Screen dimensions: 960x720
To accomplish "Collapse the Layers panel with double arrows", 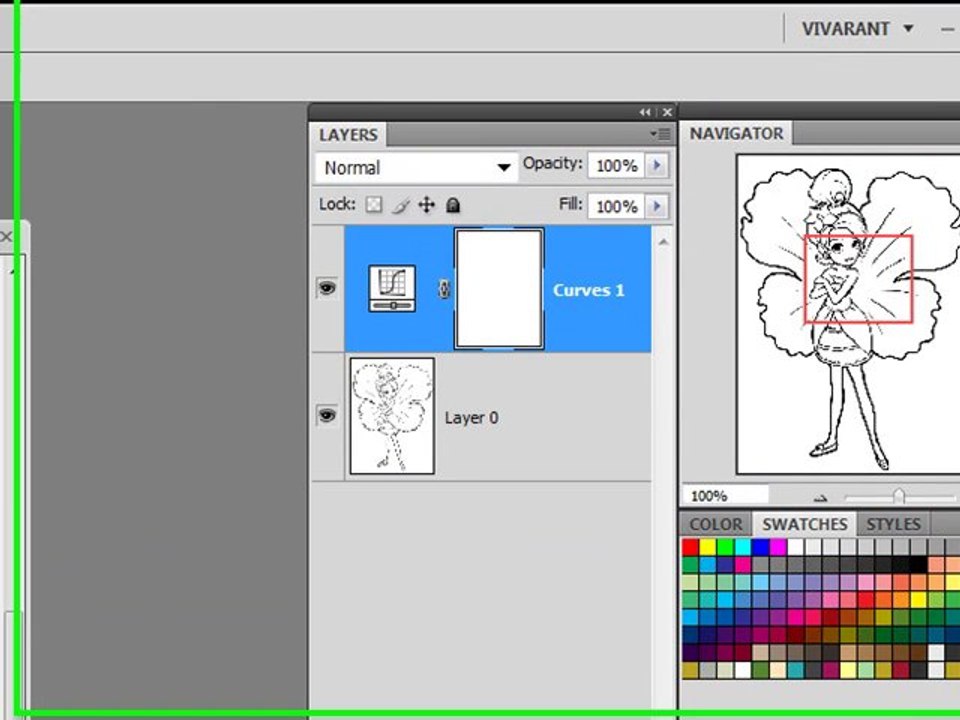I will tap(645, 112).
